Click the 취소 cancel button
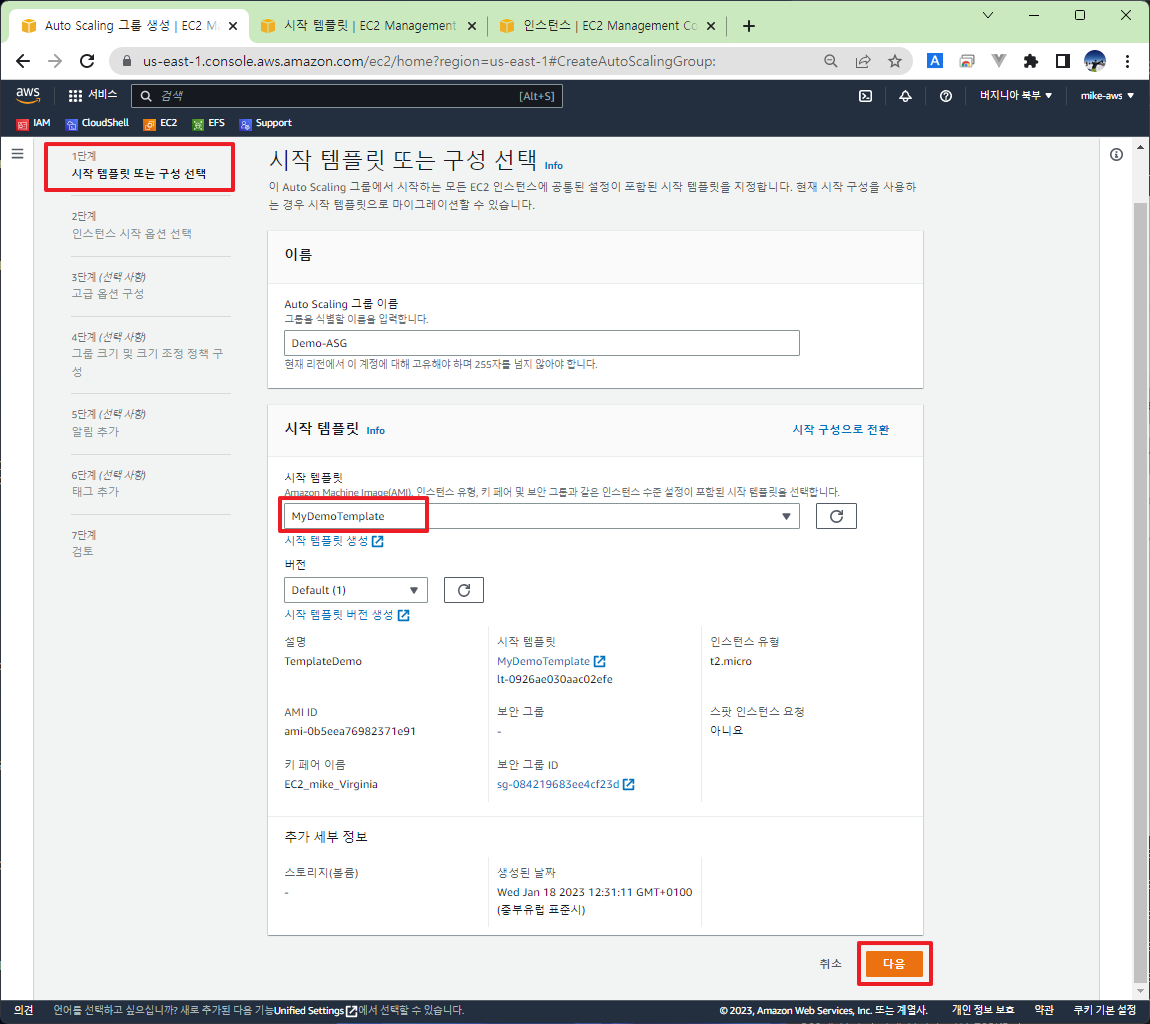The image size is (1150, 1024). click(830, 963)
